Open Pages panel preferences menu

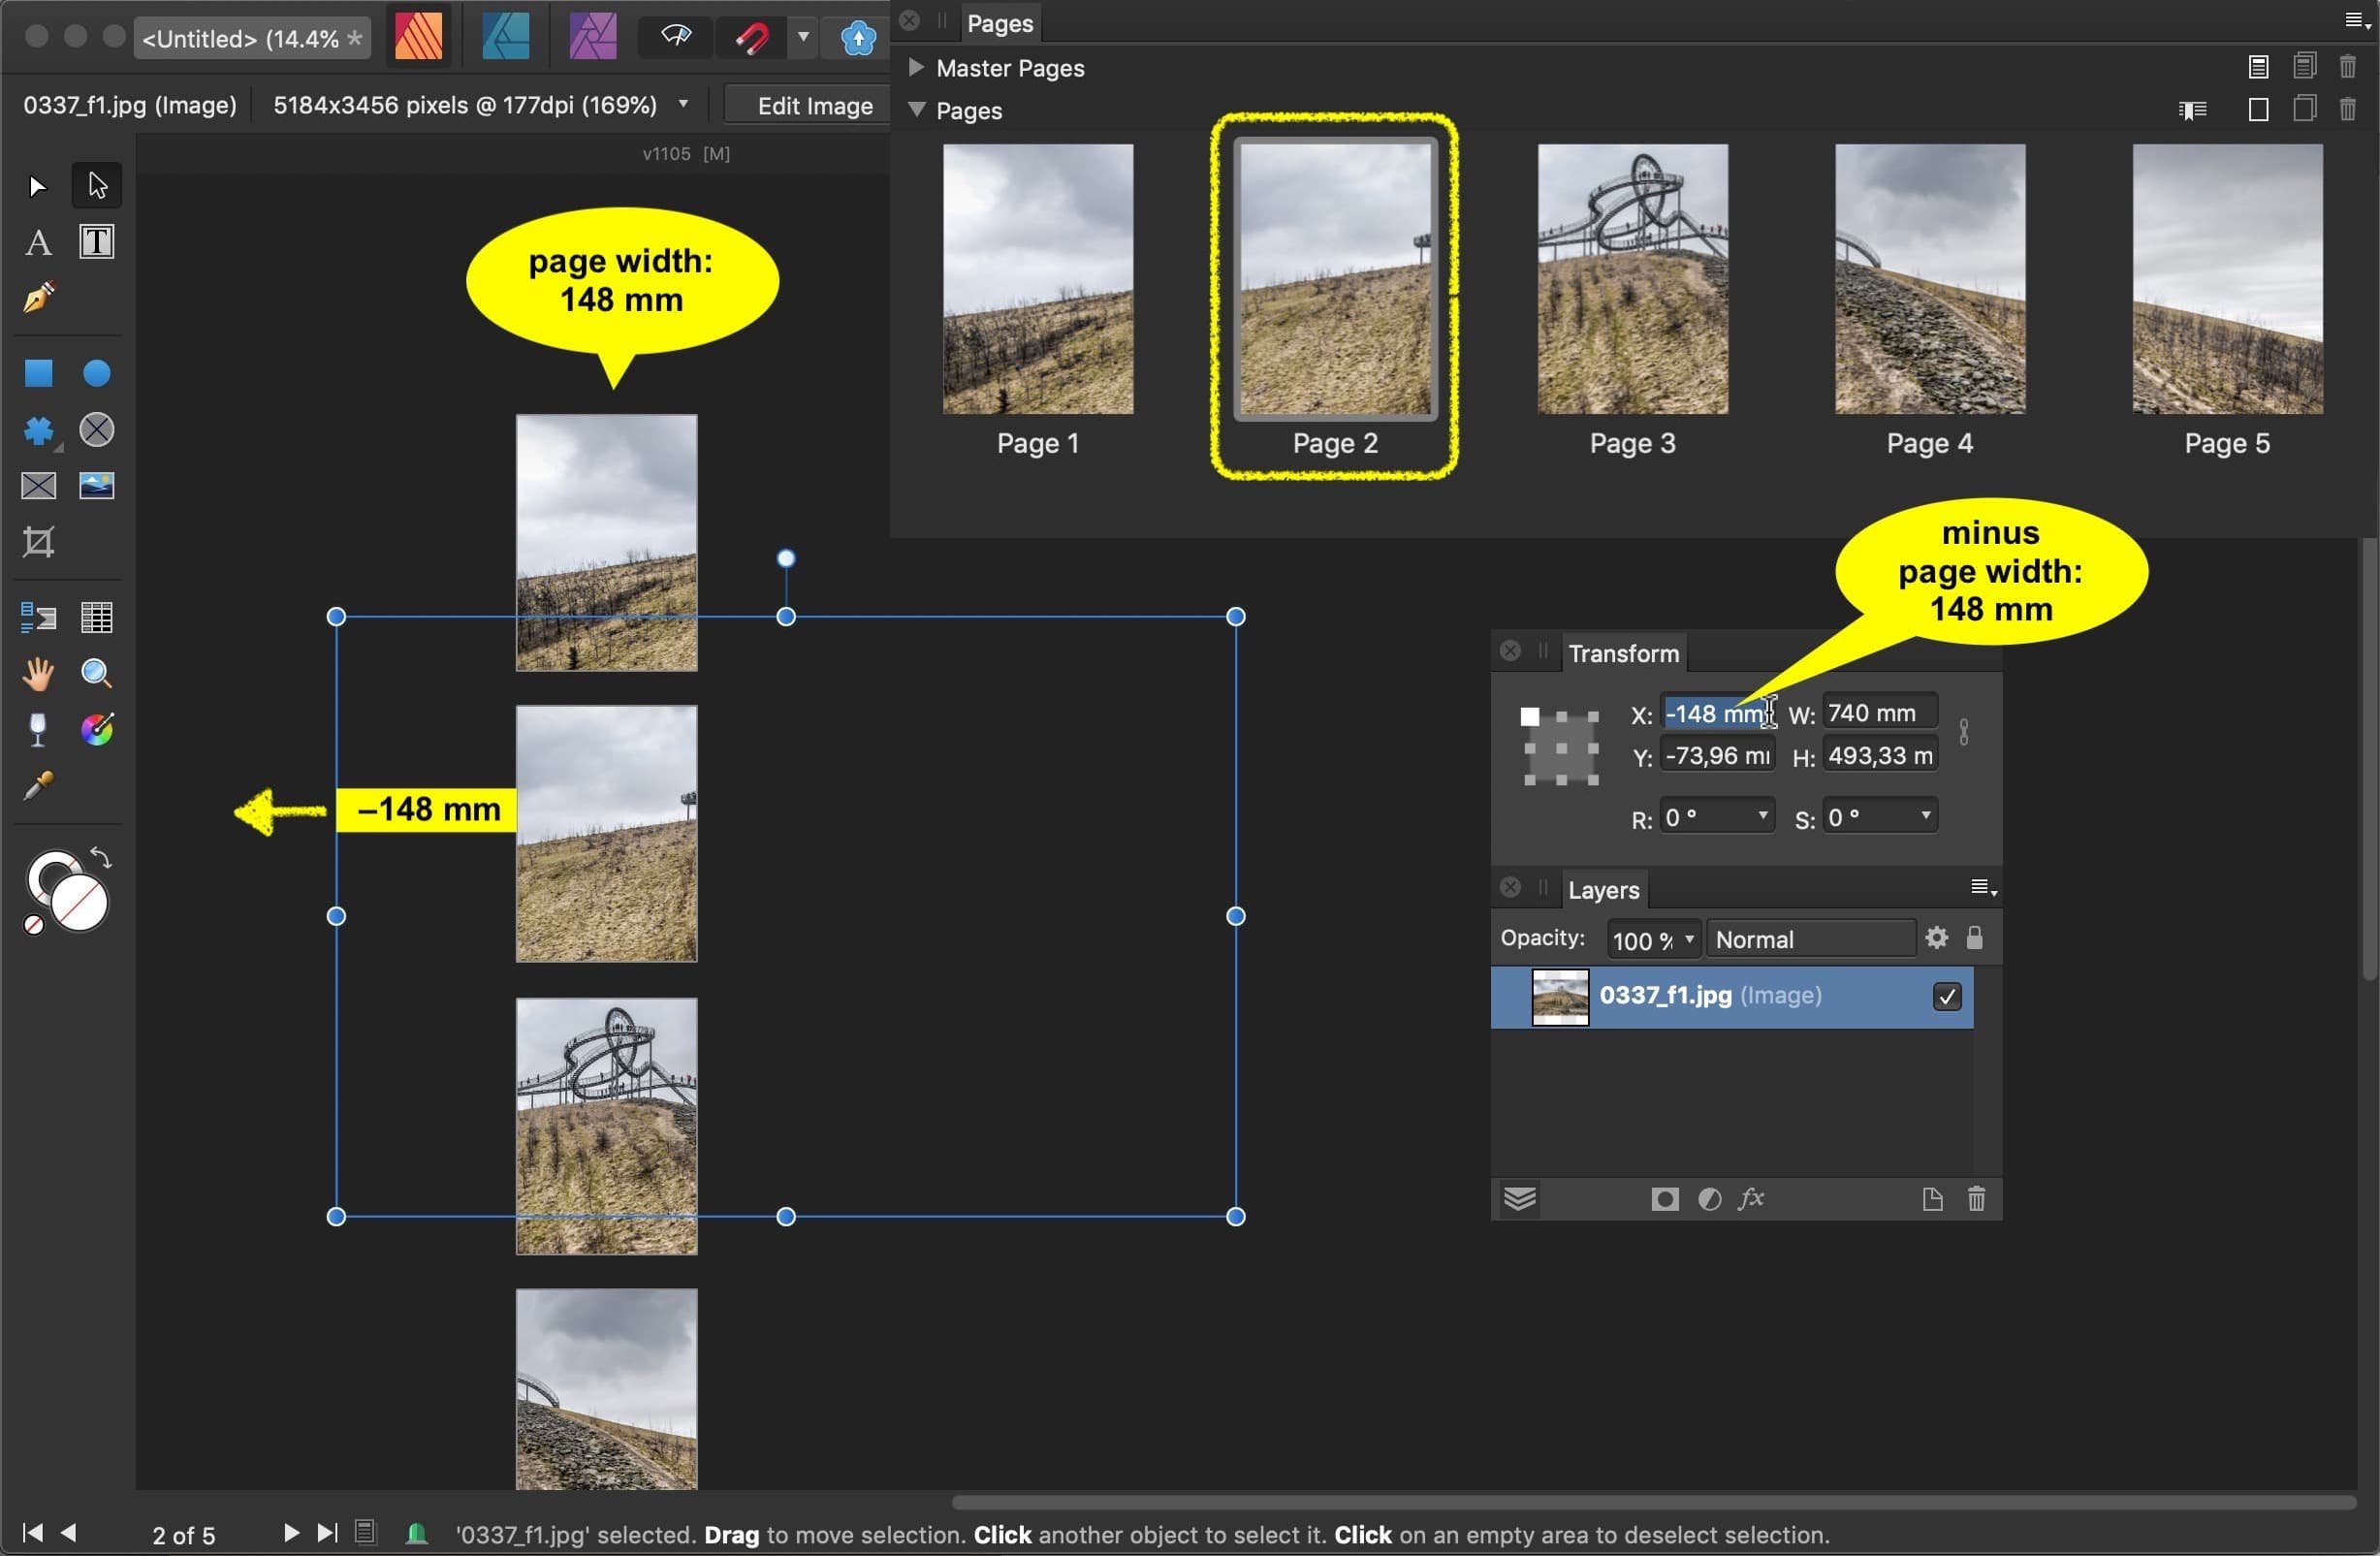2356,21
